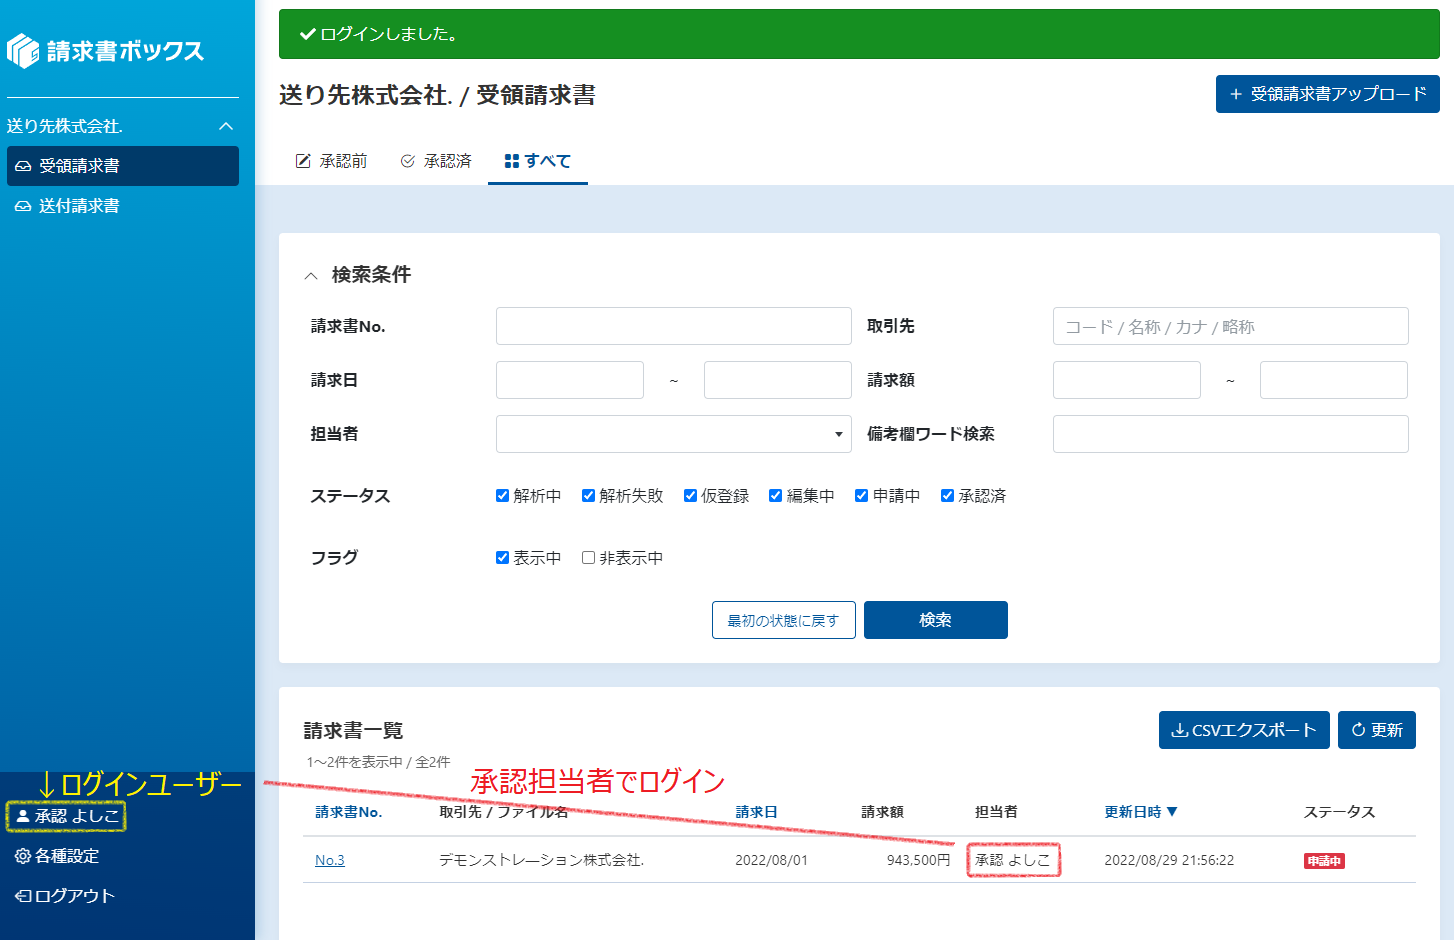Sort the list by 更新日時 column
This screenshot has height=940, width=1454.
pos(1140,812)
